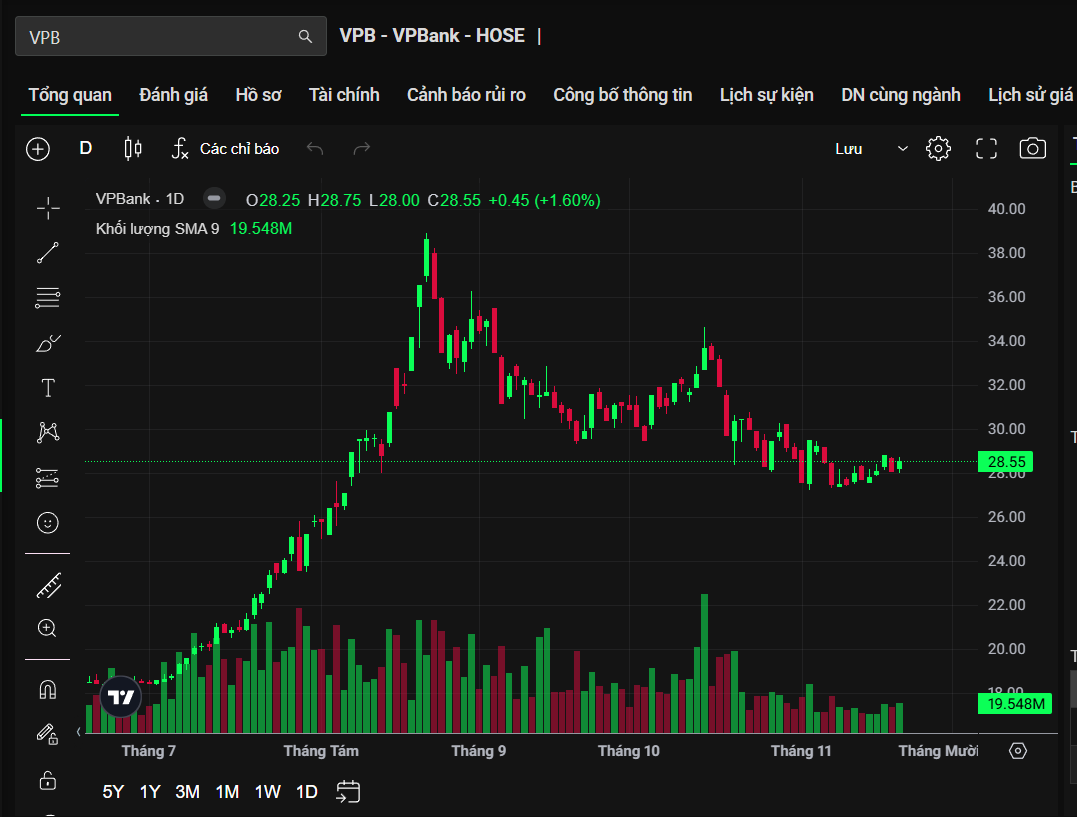This screenshot has height=817, width=1077.
Task: Open the emoji icons tool
Action: click(48, 522)
